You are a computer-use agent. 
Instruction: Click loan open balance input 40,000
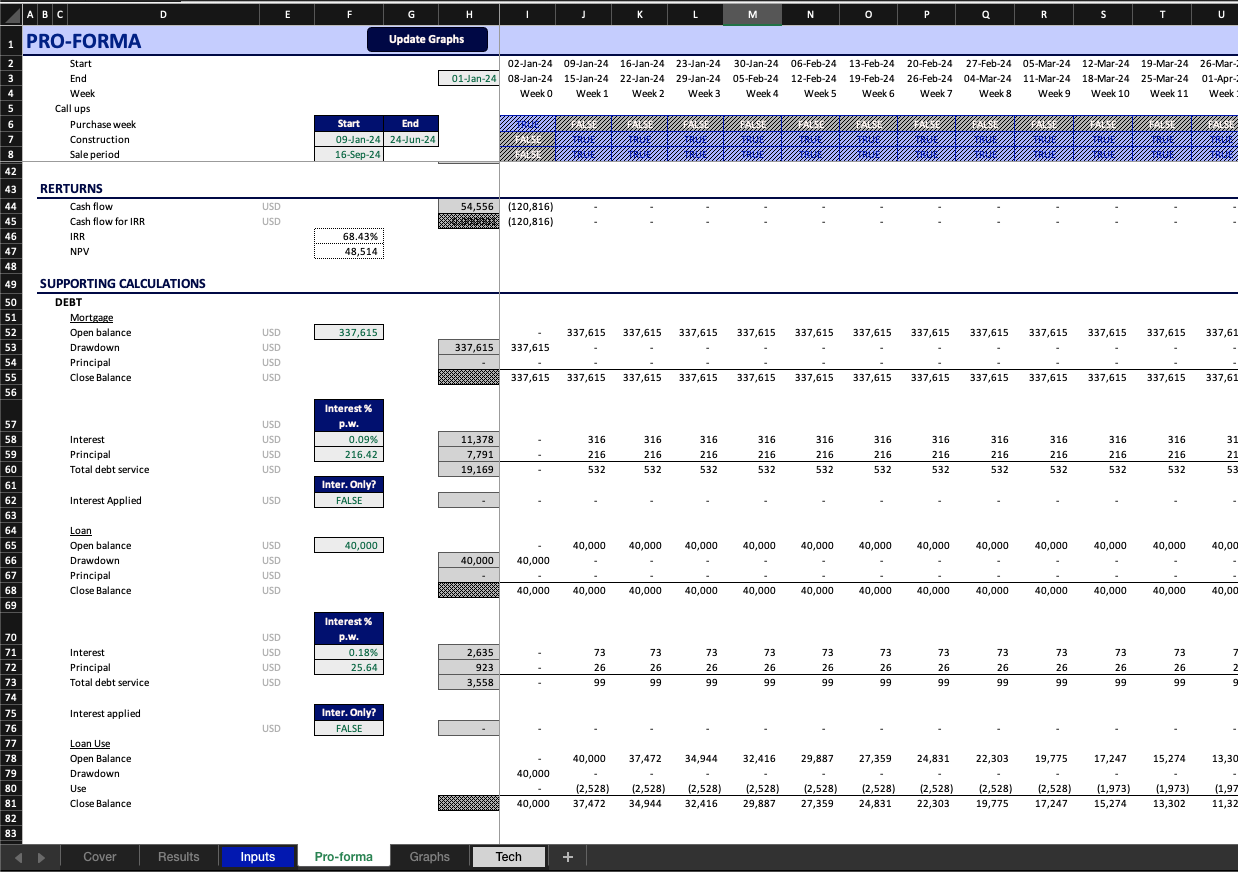pos(348,546)
